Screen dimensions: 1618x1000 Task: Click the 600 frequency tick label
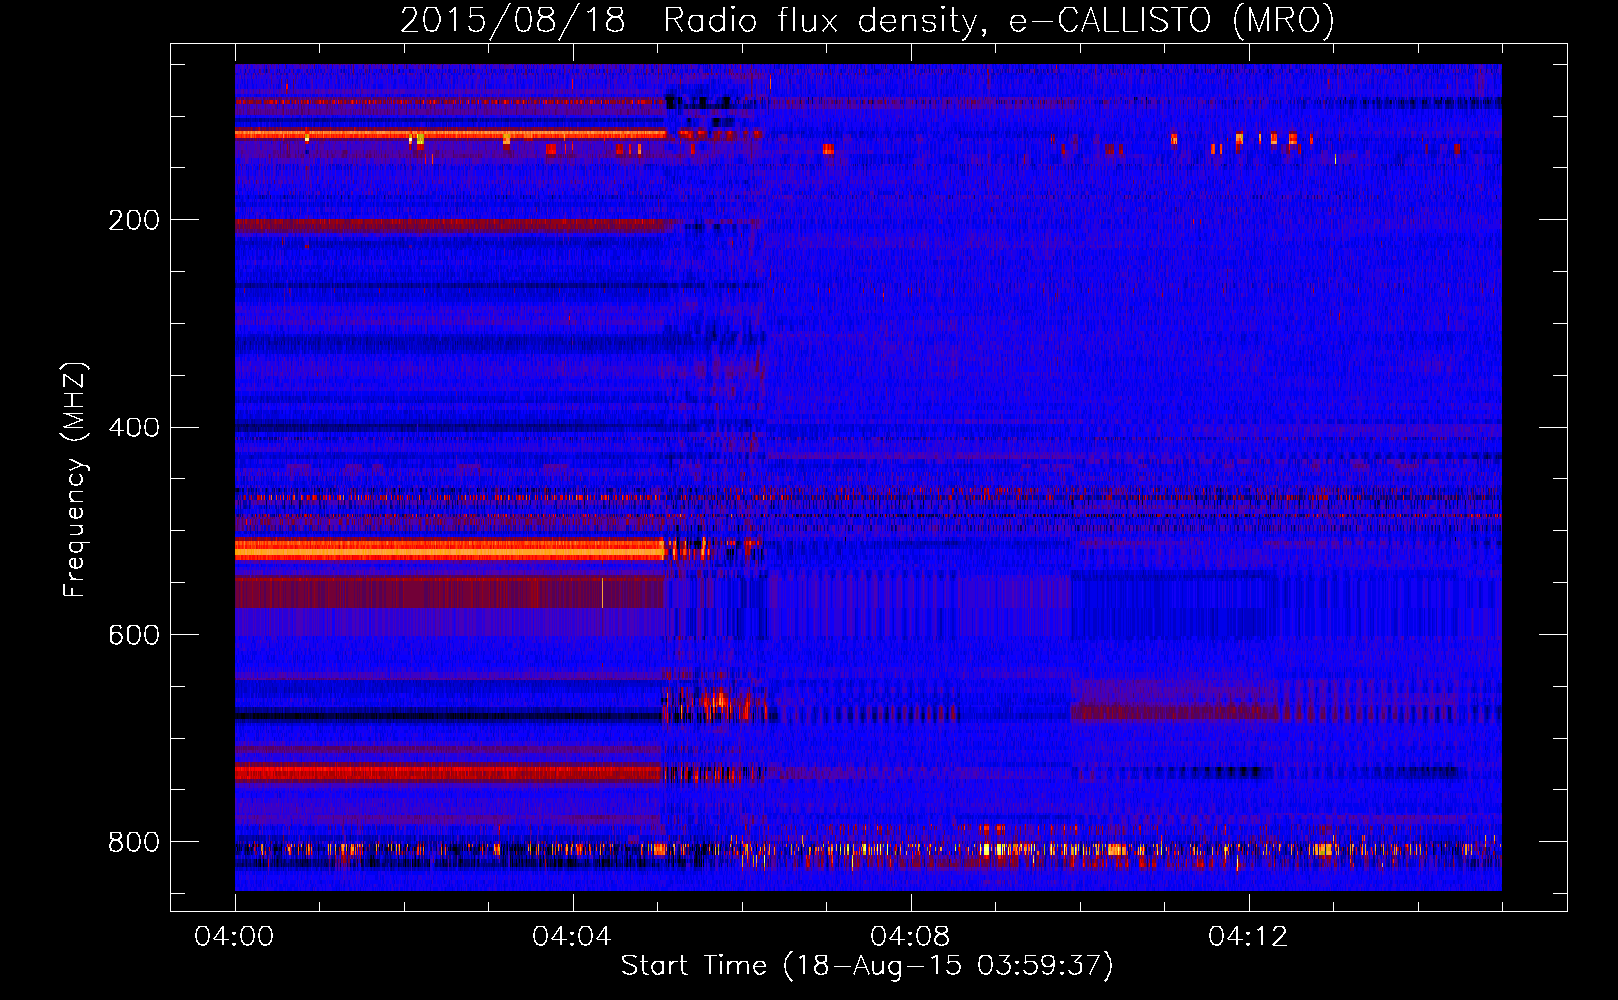(134, 635)
